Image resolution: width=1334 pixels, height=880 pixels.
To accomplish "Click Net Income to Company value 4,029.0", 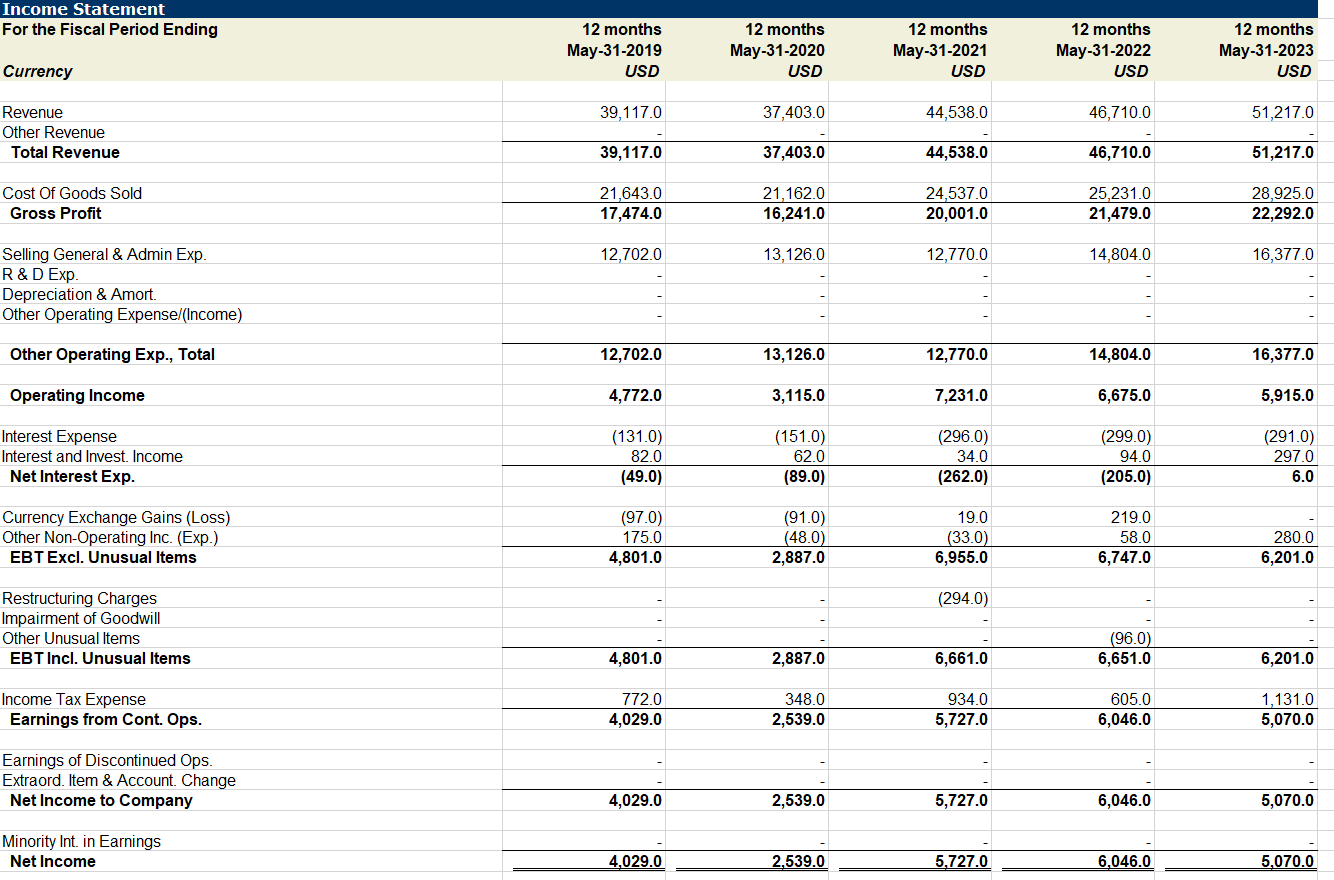I will point(630,800).
